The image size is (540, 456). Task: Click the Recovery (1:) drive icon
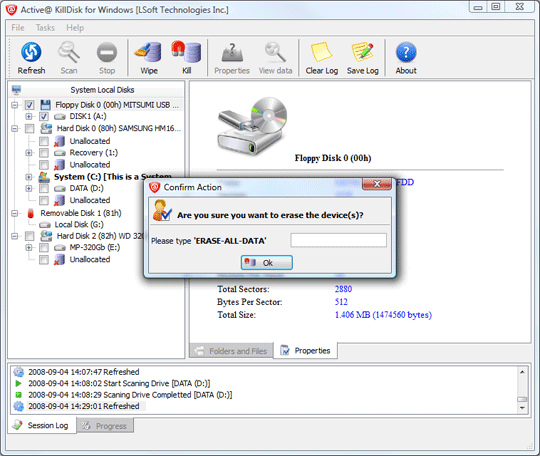click(x=60, y=153)
